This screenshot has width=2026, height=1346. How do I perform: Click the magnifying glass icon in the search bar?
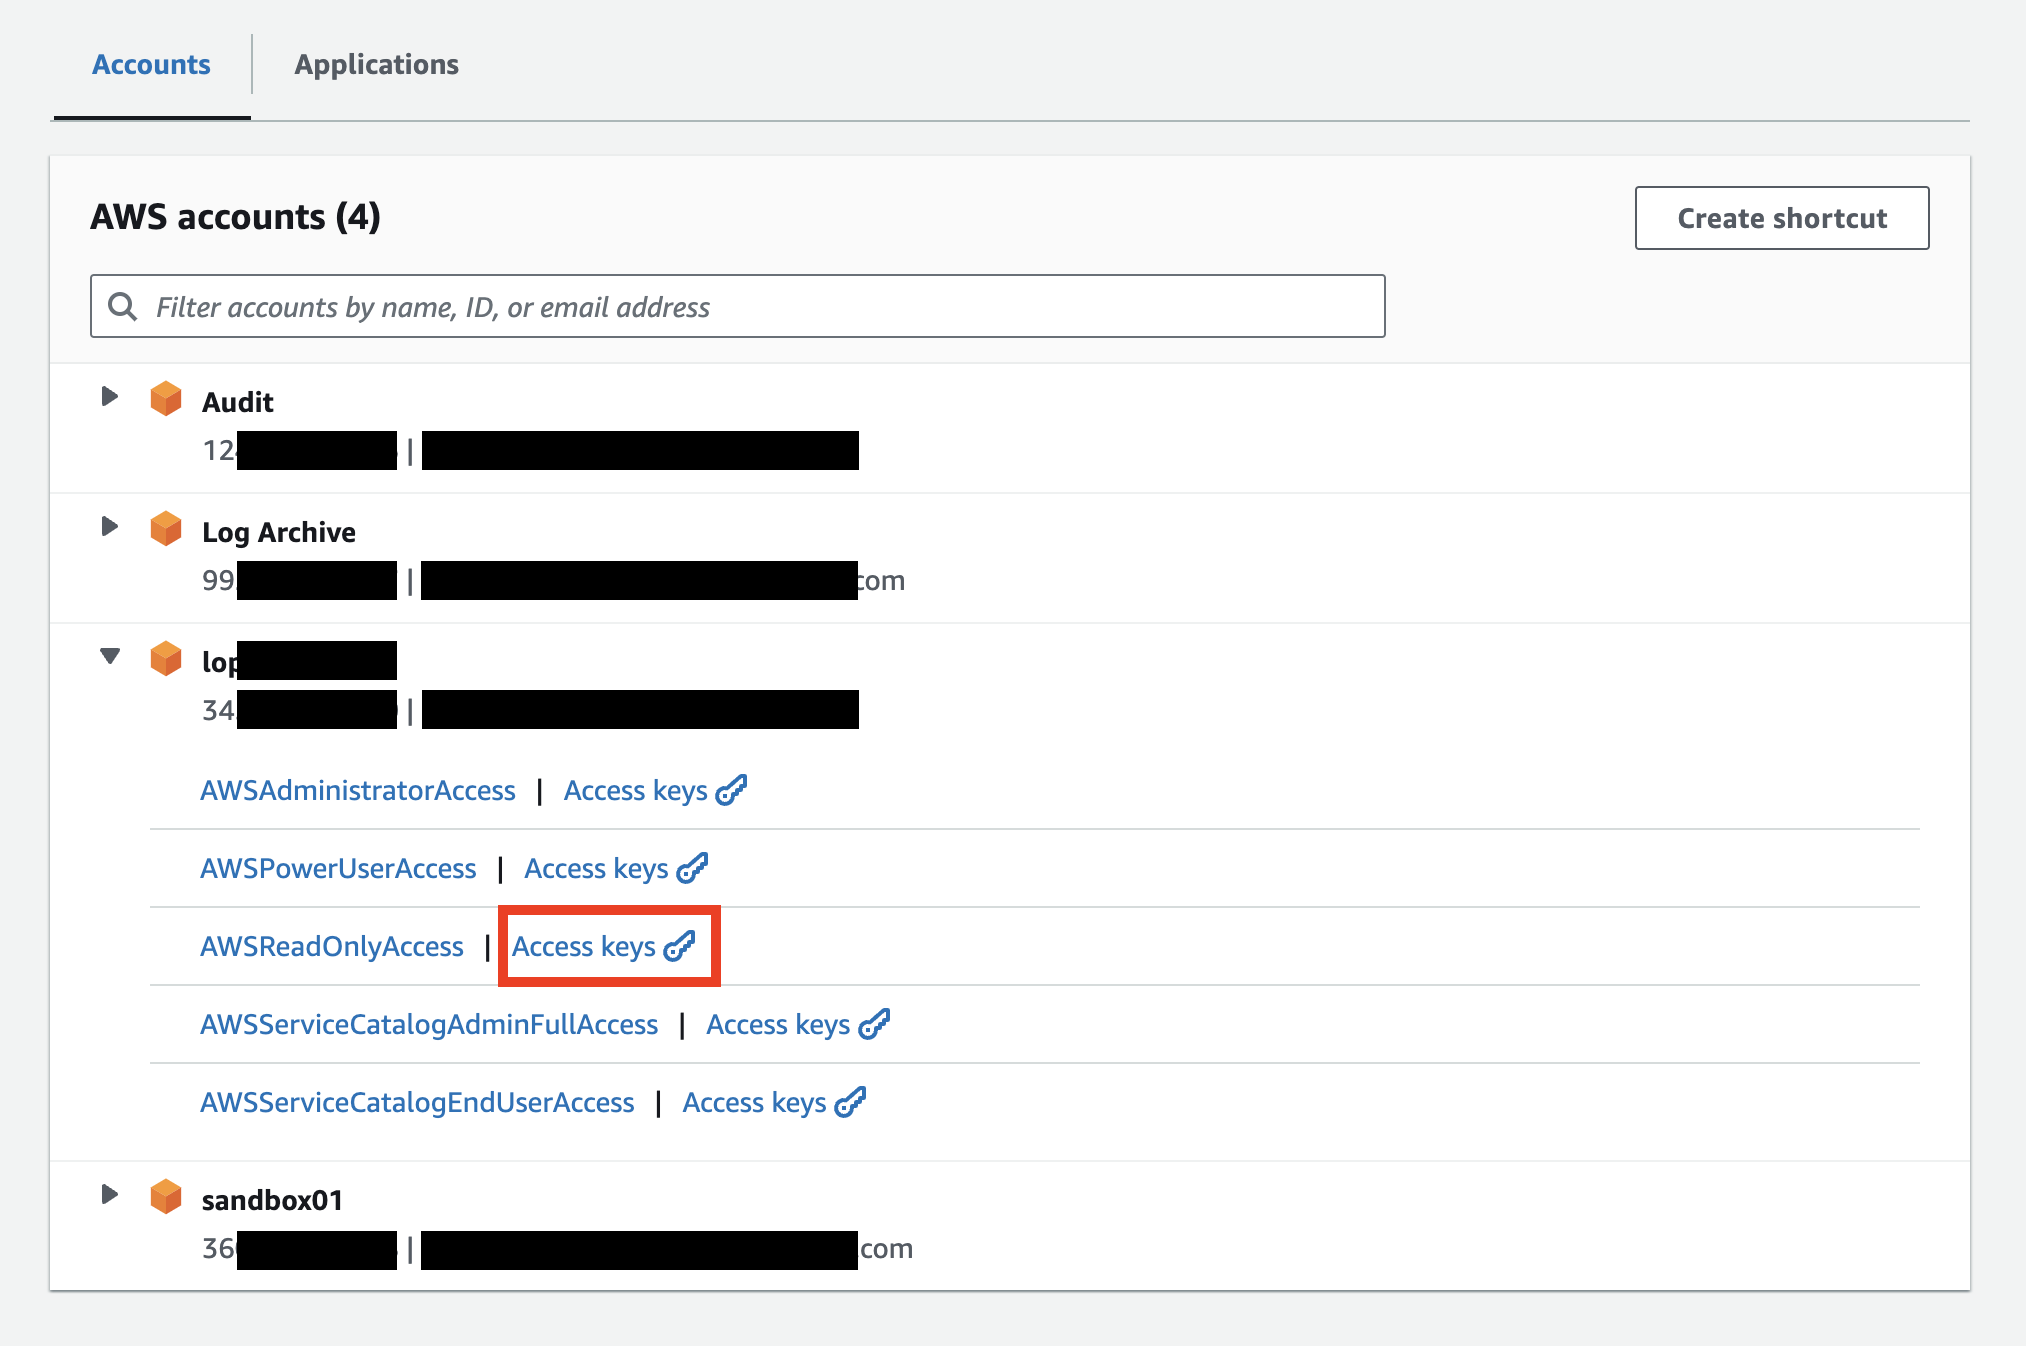point(123,306)
